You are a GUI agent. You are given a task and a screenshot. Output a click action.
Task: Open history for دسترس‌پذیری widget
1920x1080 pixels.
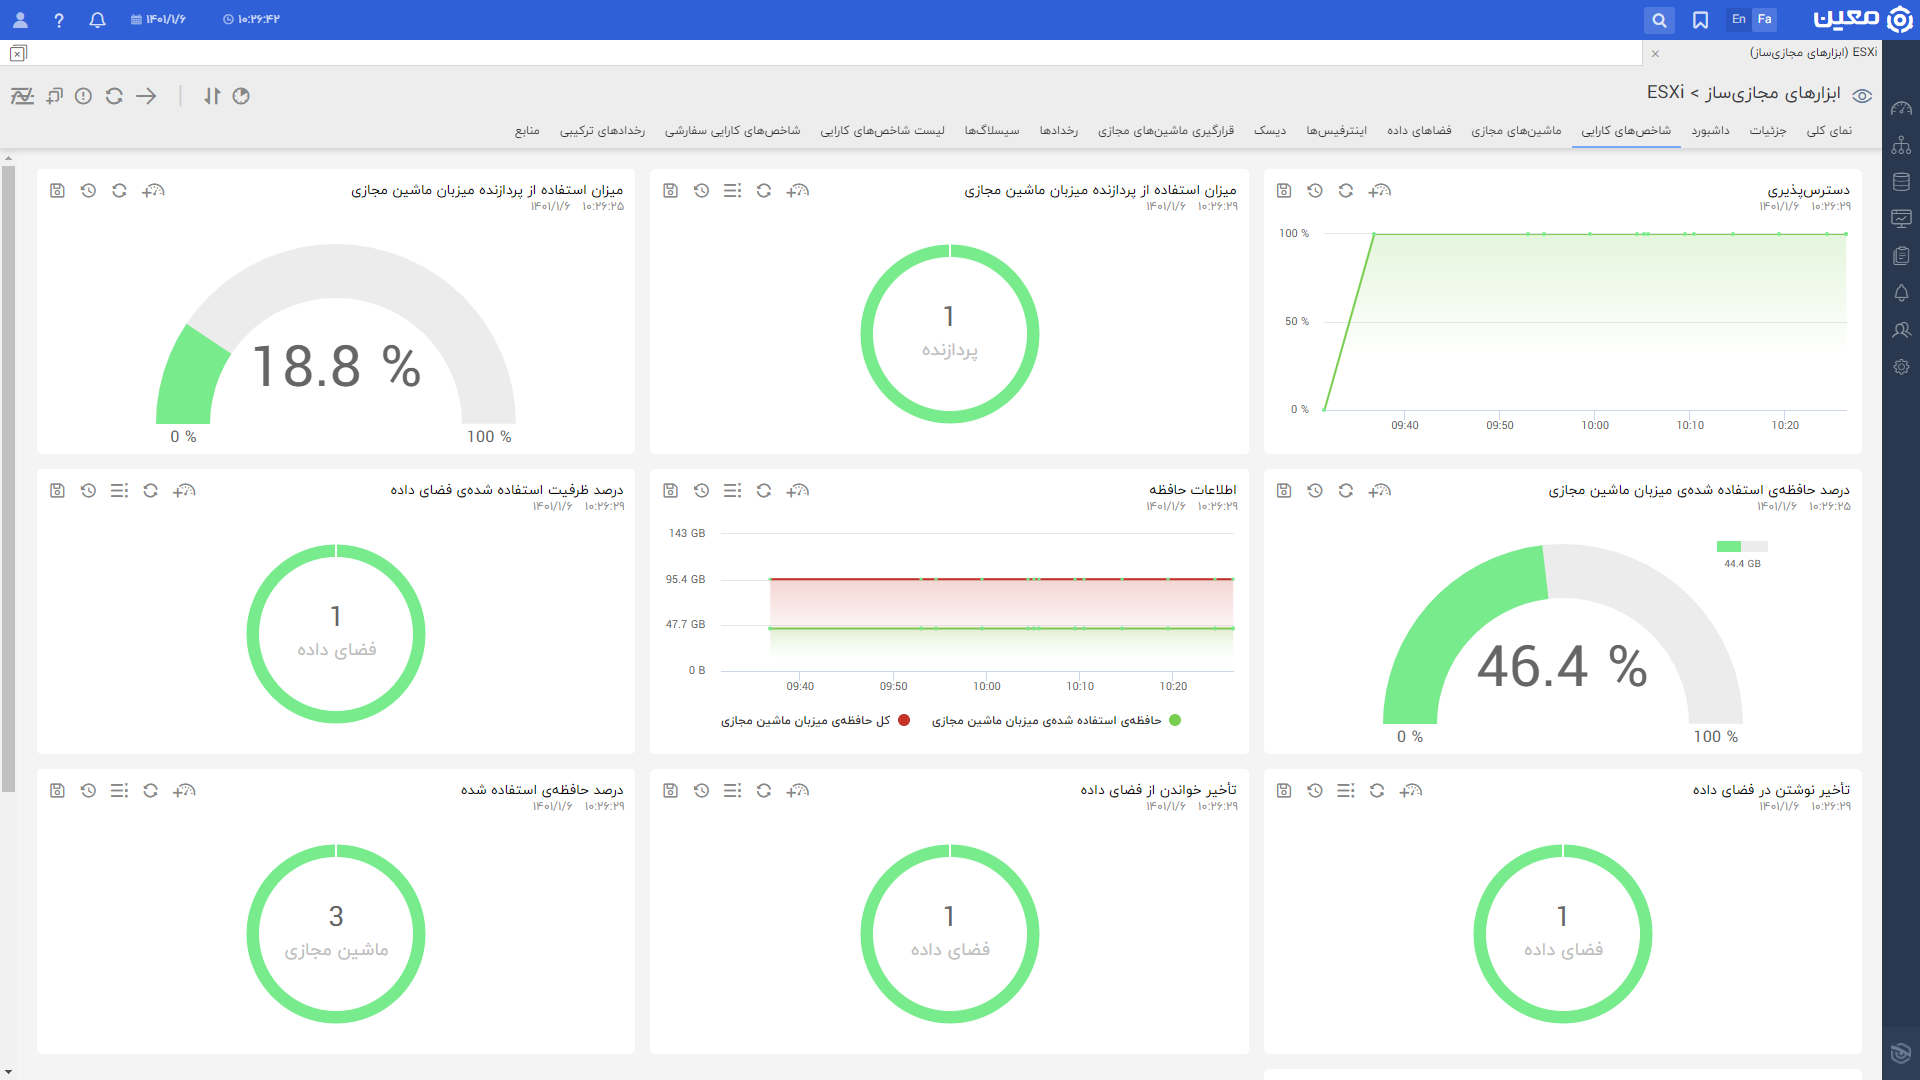(x=1315, y=190)
